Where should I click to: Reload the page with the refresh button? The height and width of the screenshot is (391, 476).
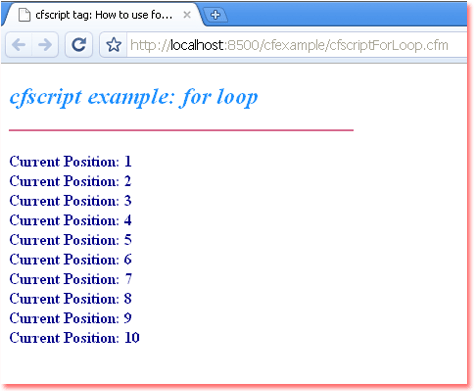point(79,45)
